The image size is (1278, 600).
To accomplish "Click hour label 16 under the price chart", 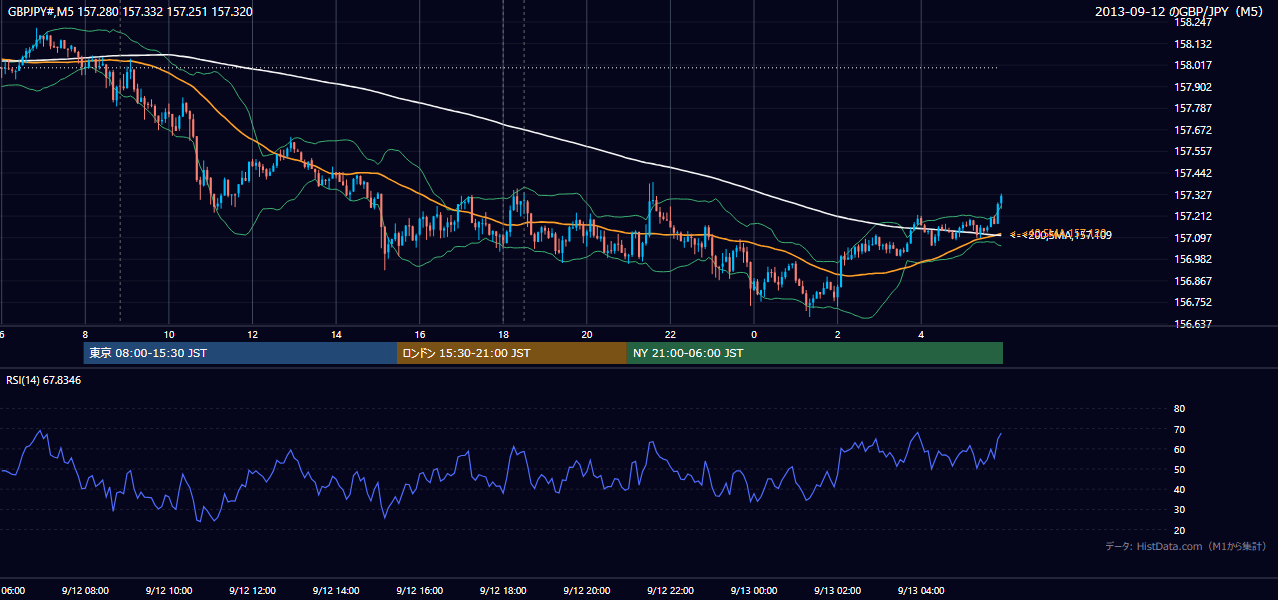I will (420, 334).
